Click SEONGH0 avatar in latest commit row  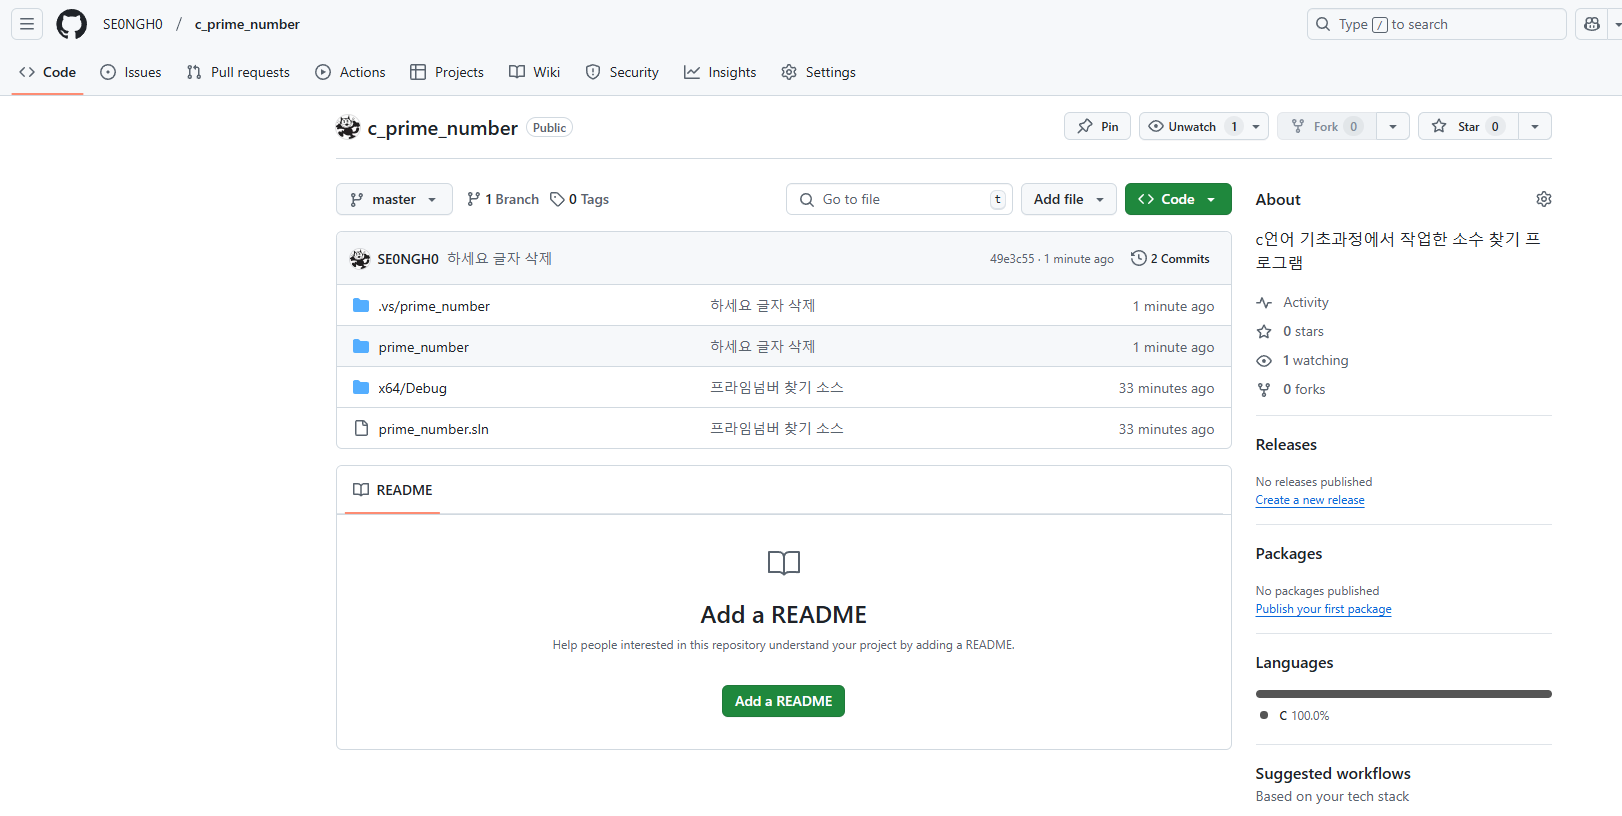pyautogui.click(x=360, y=259)
